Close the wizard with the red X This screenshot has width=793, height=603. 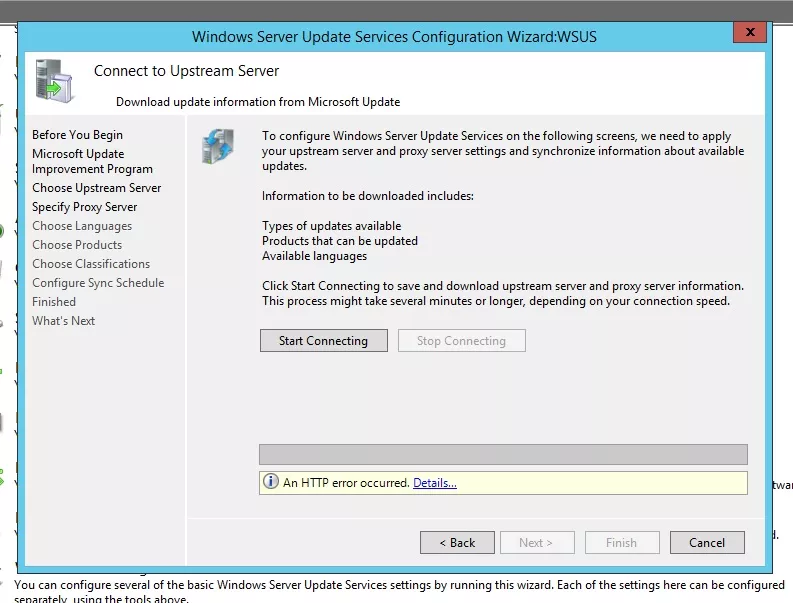coord(750,32)
